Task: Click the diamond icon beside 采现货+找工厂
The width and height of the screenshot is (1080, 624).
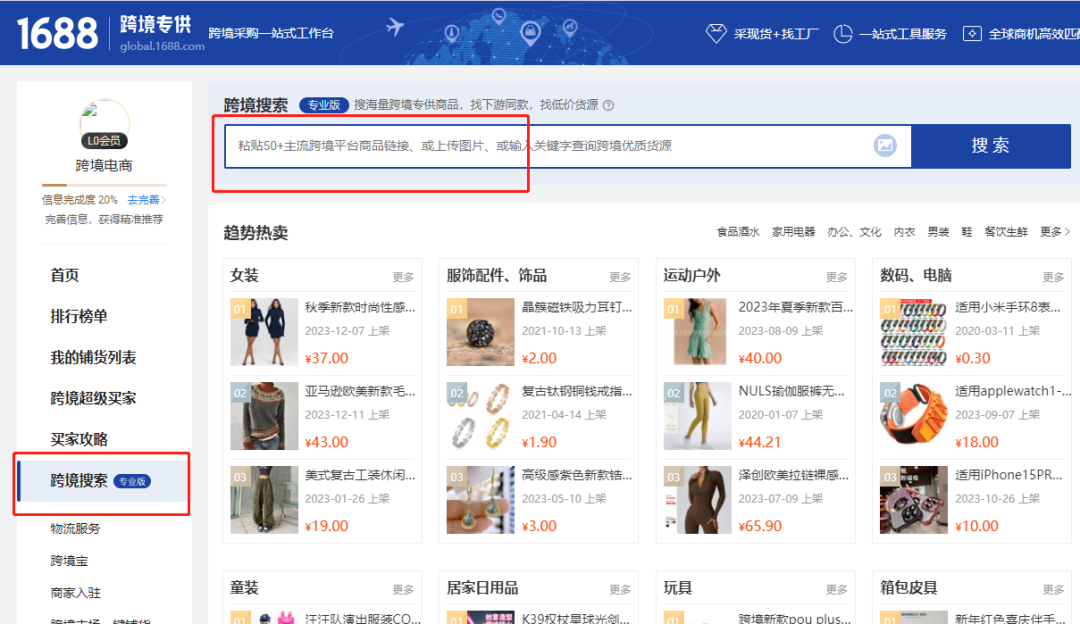Action: click(x=716, y=33)
